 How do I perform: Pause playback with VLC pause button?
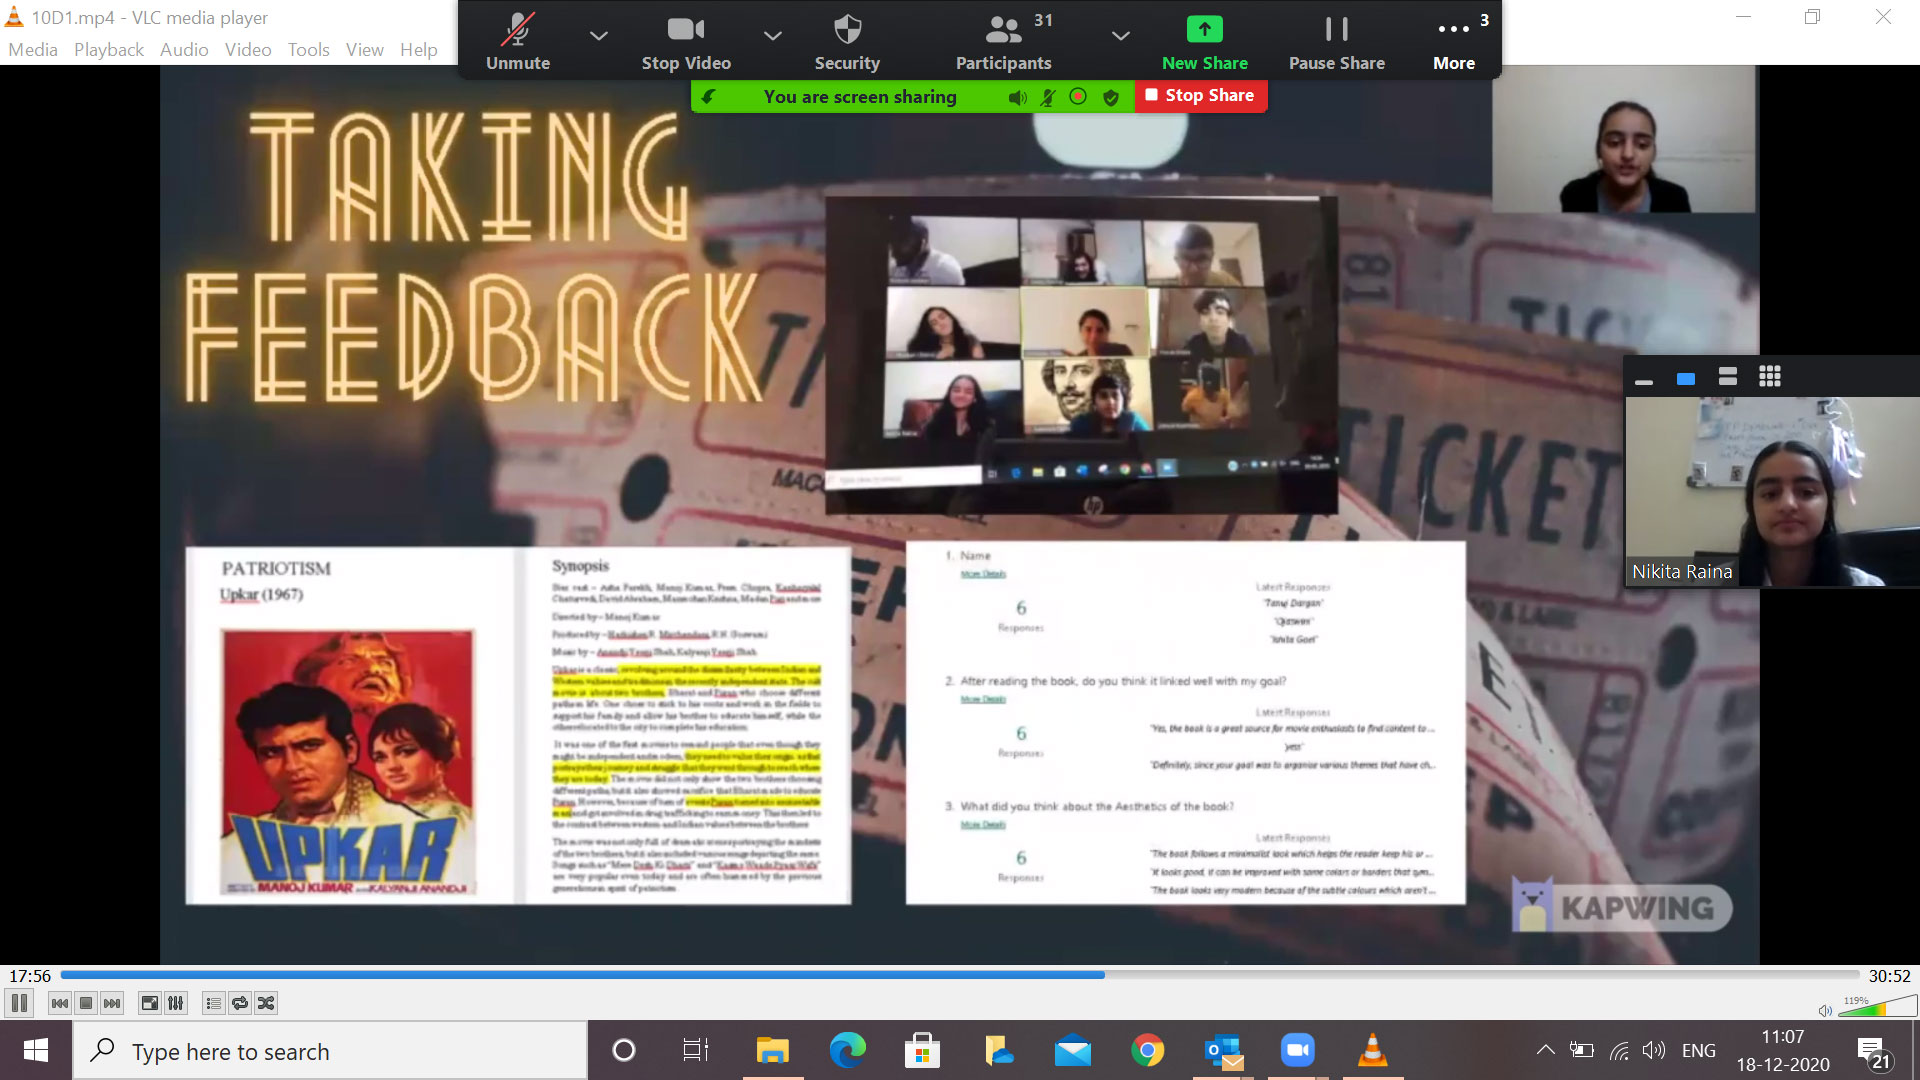click(x=19, y=1003)
